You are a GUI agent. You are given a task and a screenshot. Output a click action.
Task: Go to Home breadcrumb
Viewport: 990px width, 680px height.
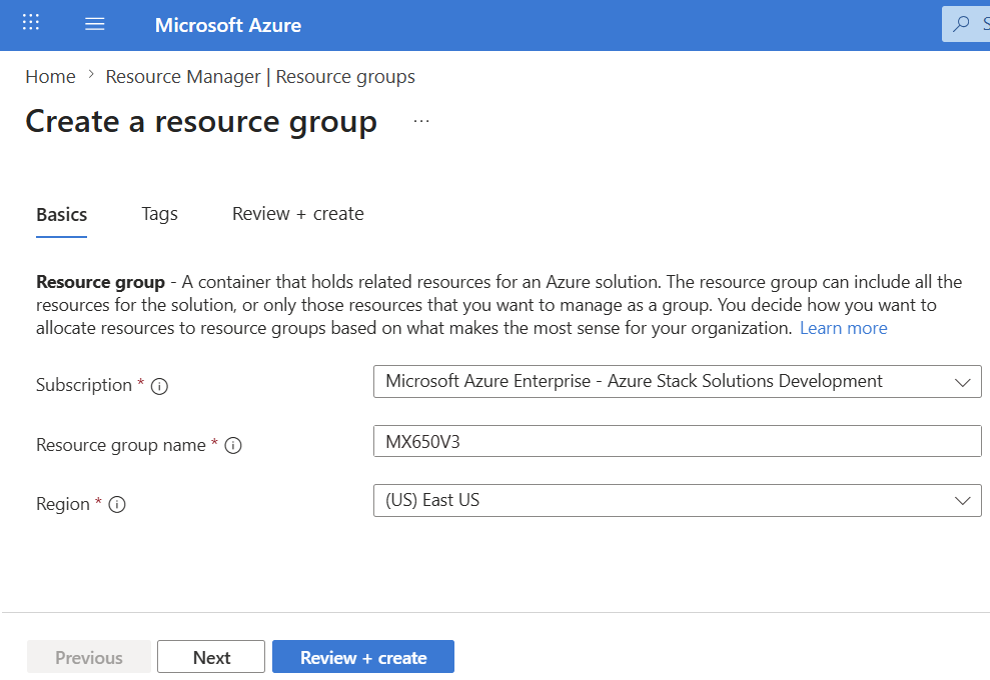50,76
